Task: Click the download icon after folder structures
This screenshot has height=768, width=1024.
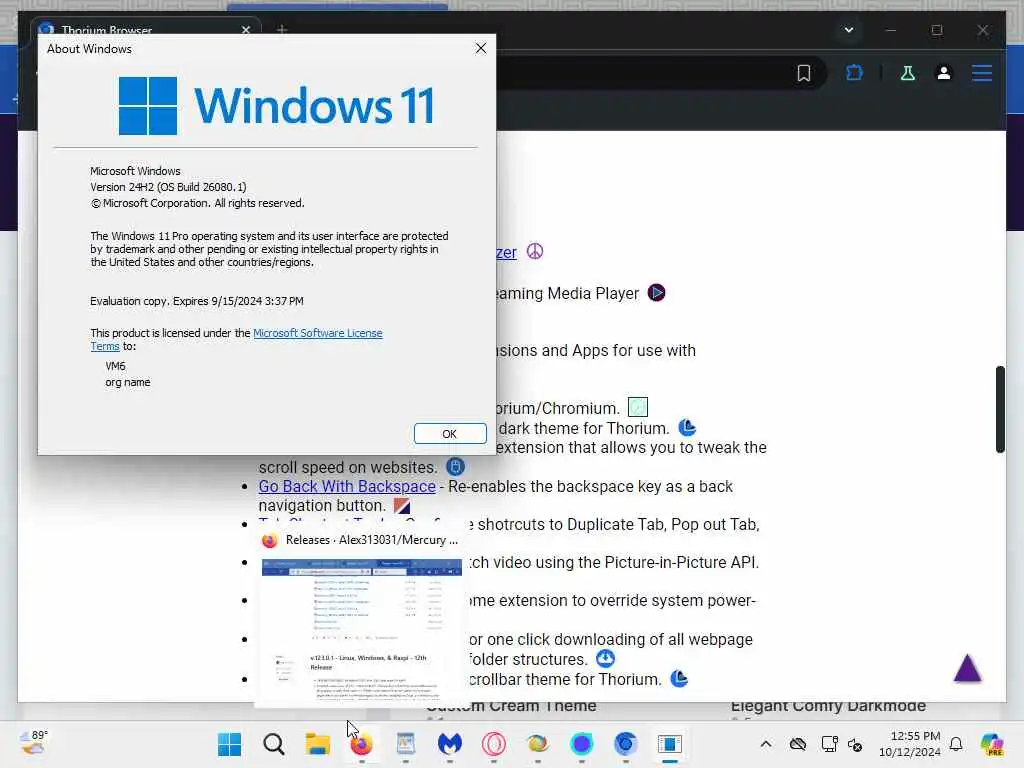Action: pyautogui.click(x=605, y=658)
